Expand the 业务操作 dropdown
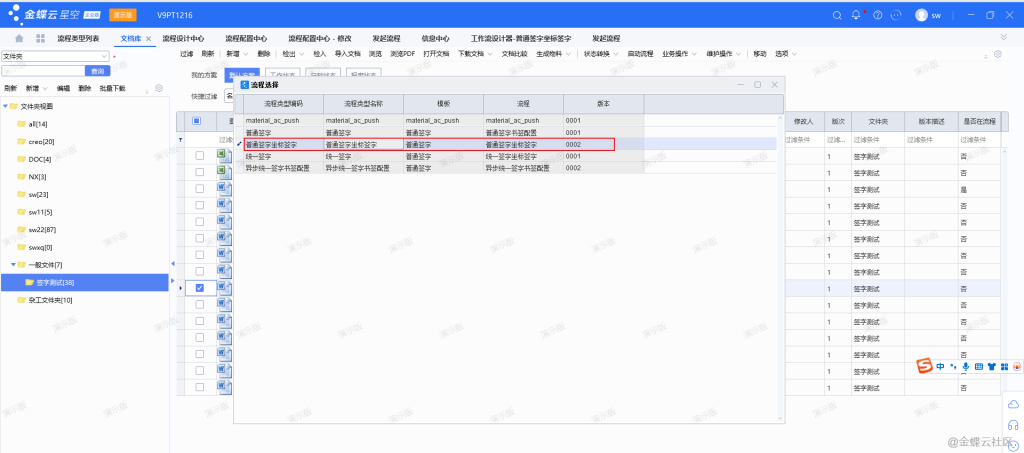Image resolution: width=1024 pixels, height=453 pixels. [694, 54]
